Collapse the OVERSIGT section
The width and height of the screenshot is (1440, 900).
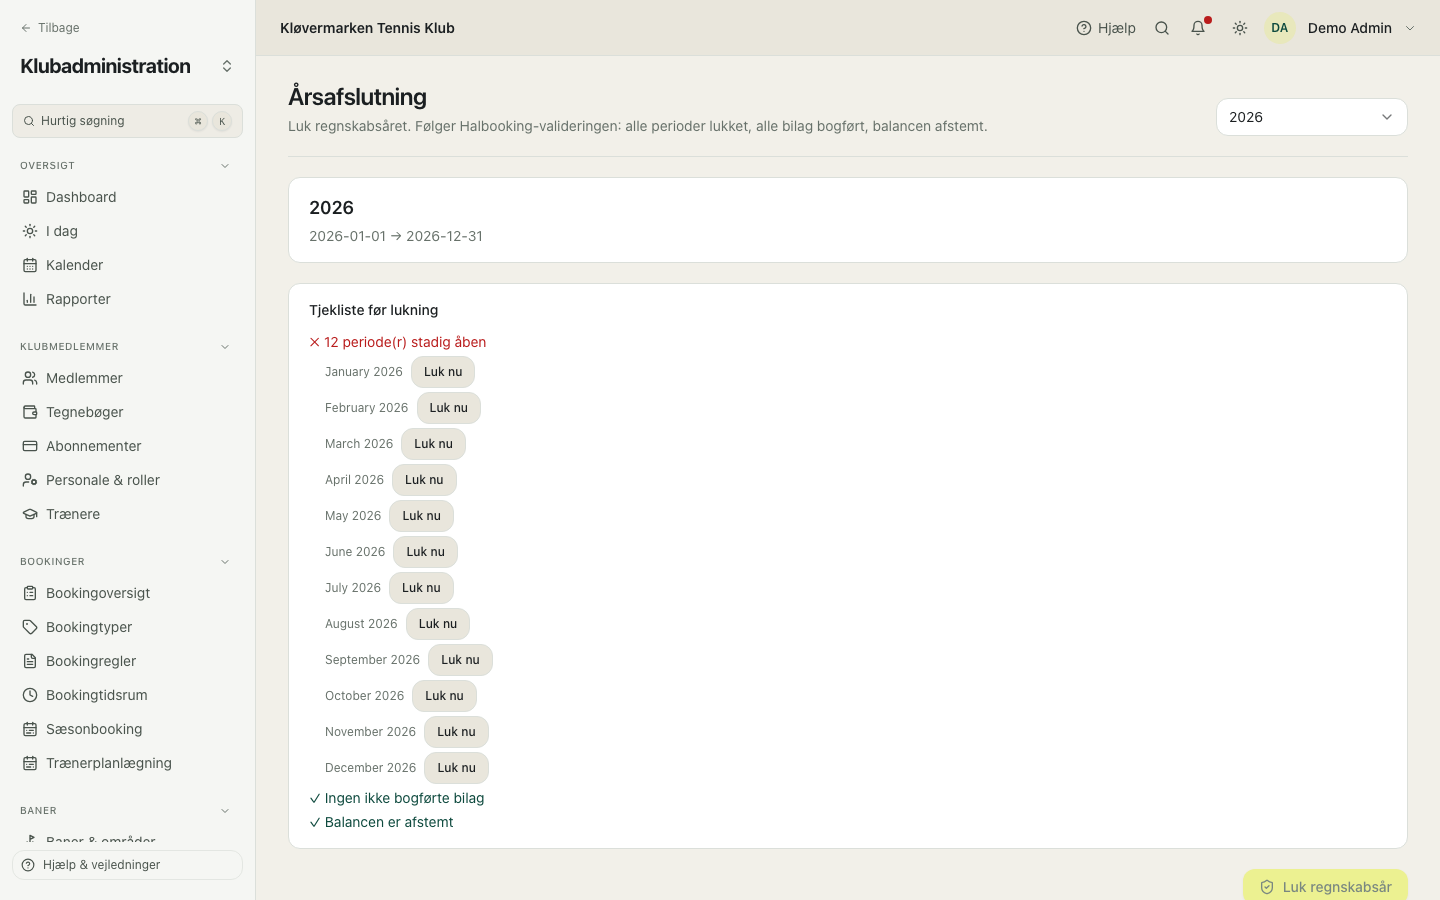point(225,166)
